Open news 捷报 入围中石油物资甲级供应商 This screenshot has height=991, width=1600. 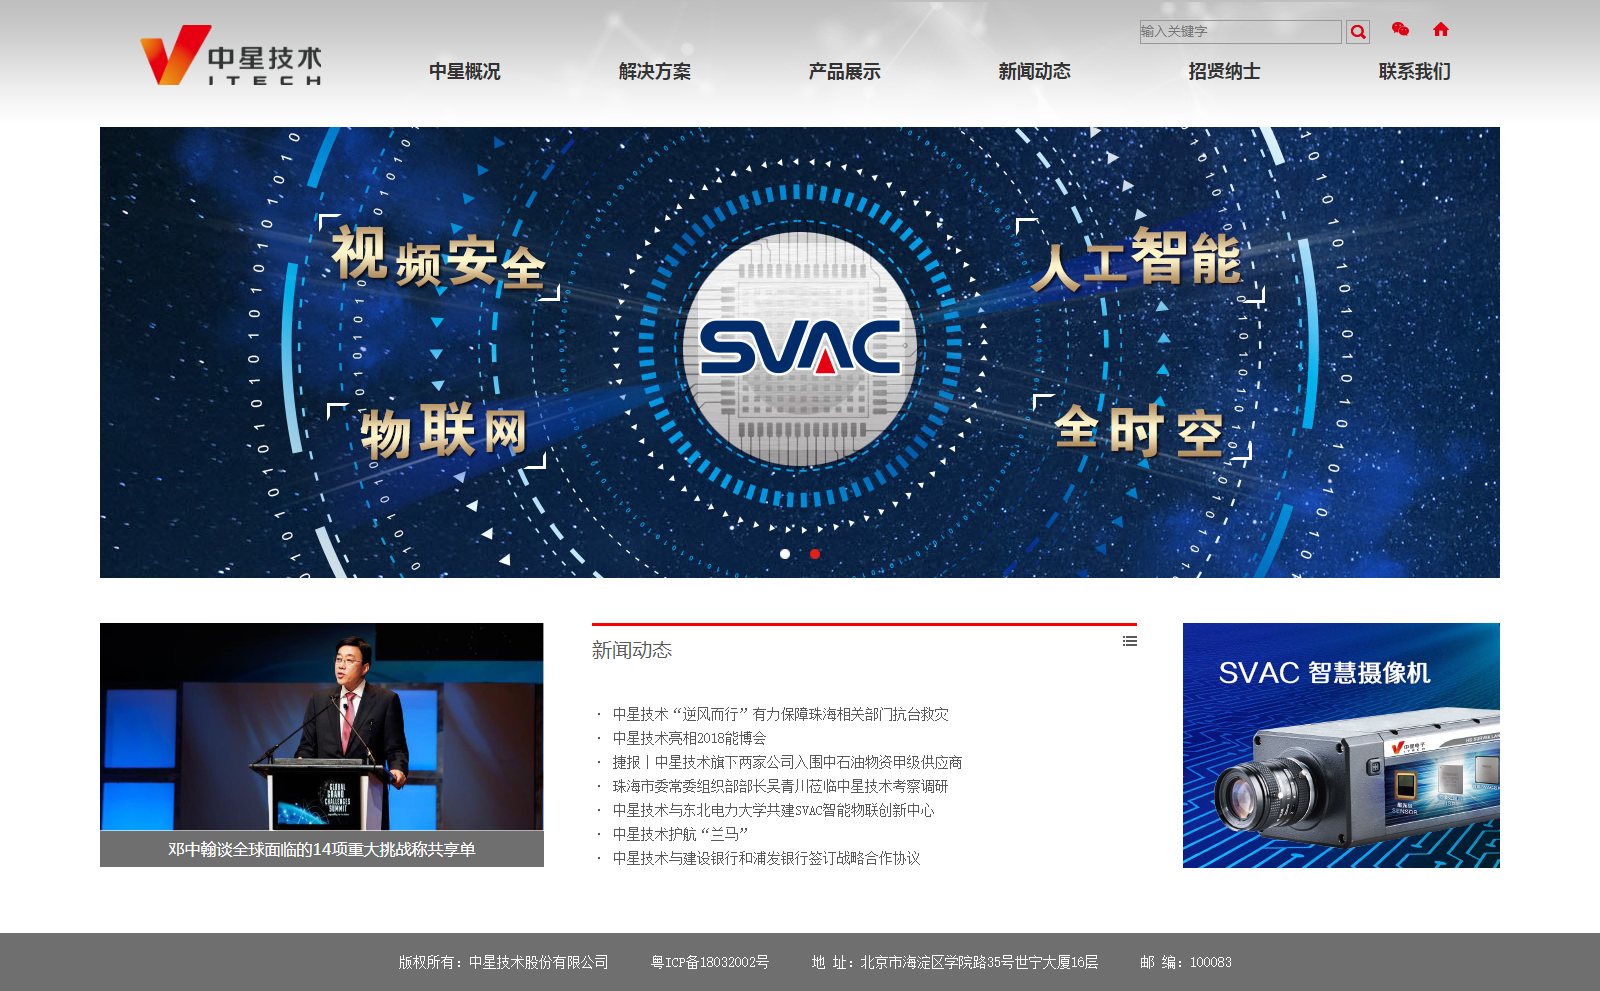pos(787,762)
